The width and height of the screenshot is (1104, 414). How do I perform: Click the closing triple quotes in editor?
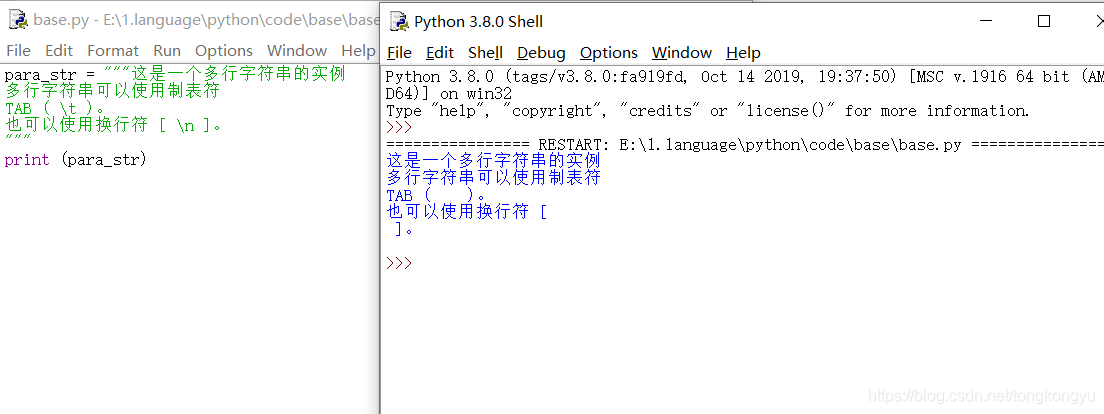pos(17,139)
